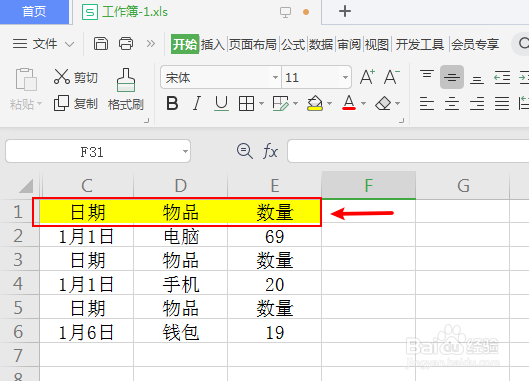Open the 审阅 ribbon tab
This screenshot has height=381, width=529.
349,44
